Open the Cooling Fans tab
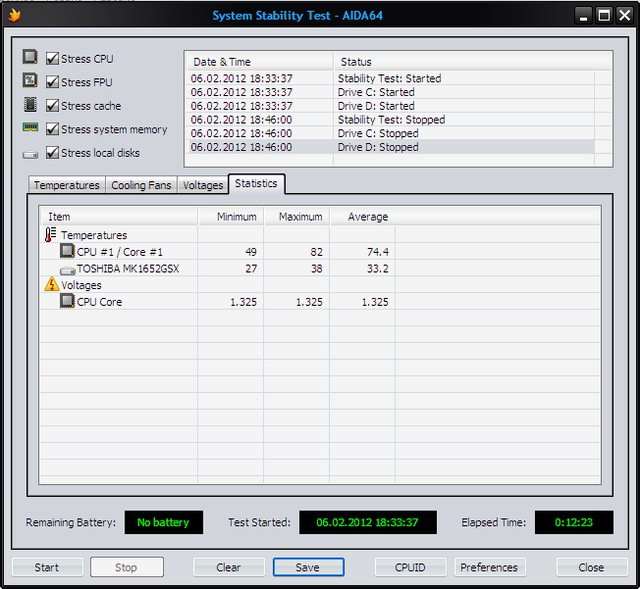The height and width of the screenshot is (589, 640). click(x=141, y=185)
